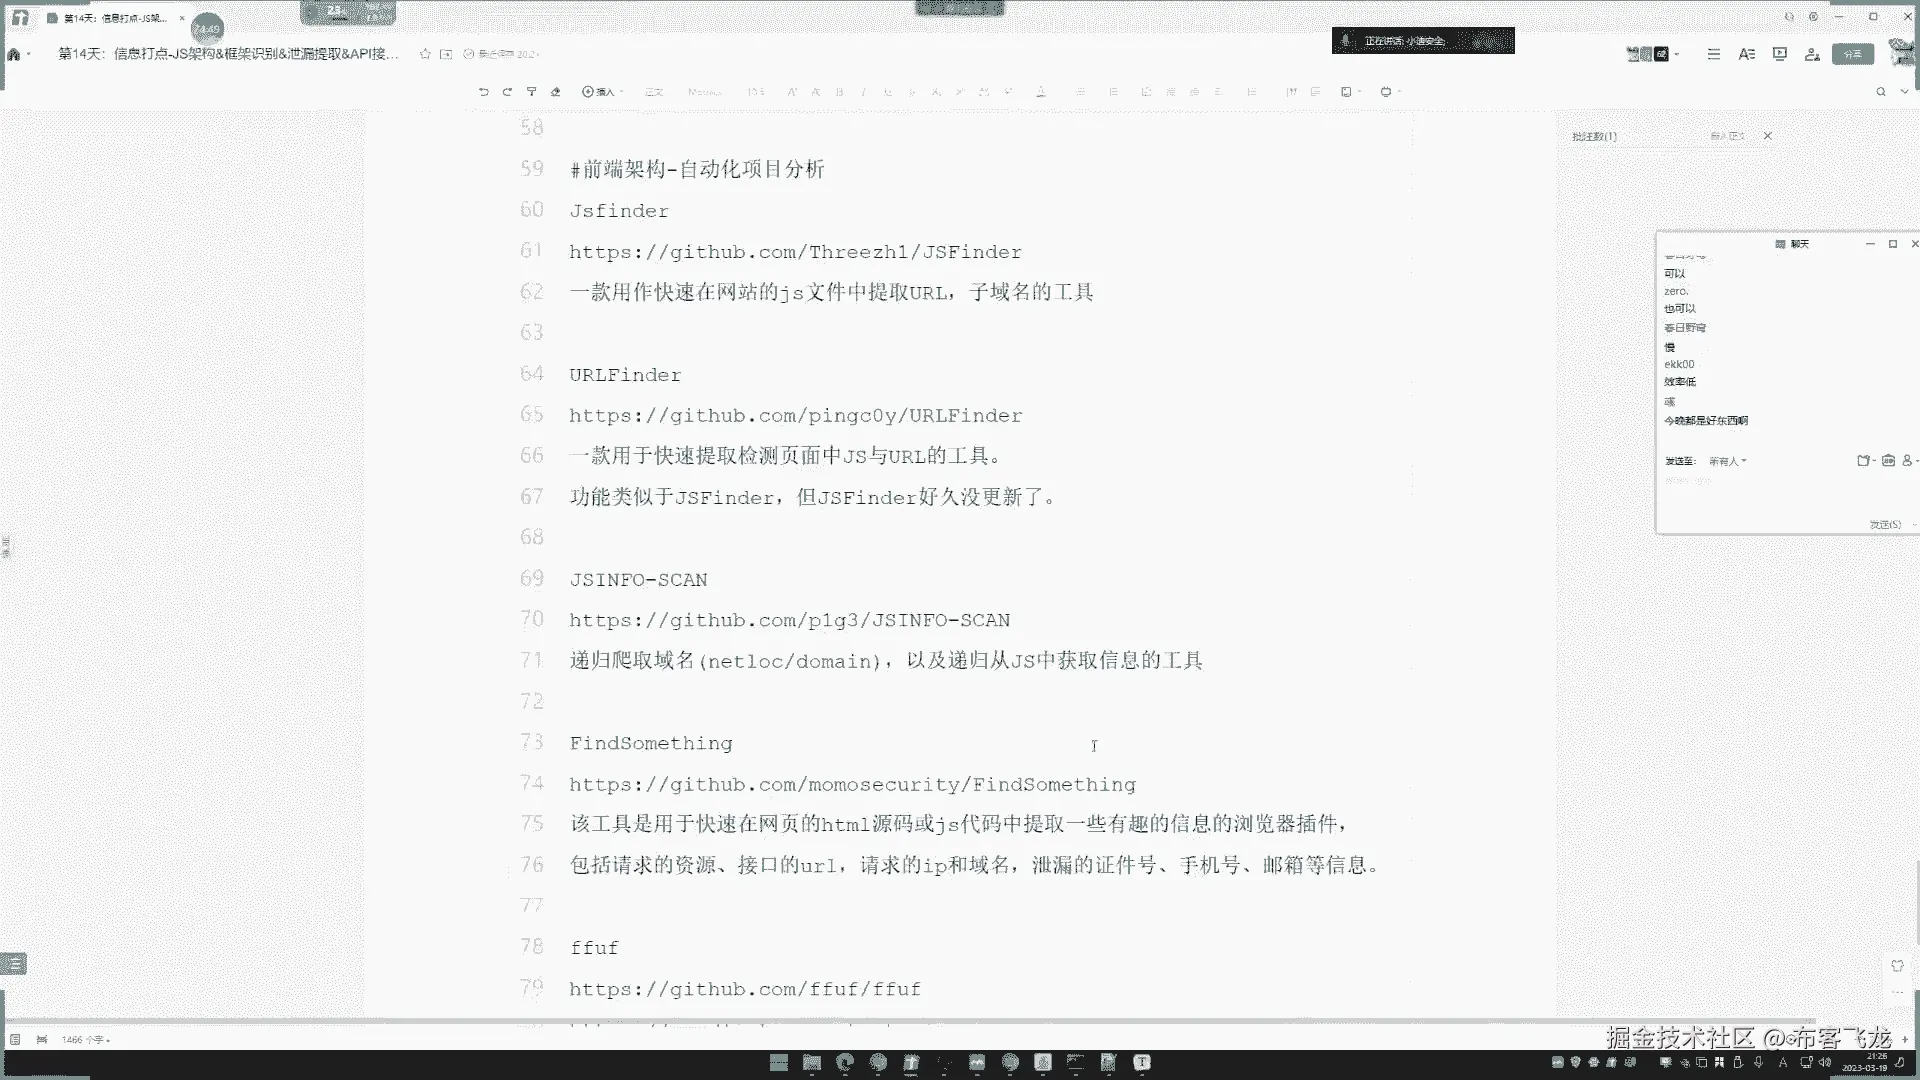1920x1080 pixels.
Task: Star this document as favorite
Action: (425, 54)
